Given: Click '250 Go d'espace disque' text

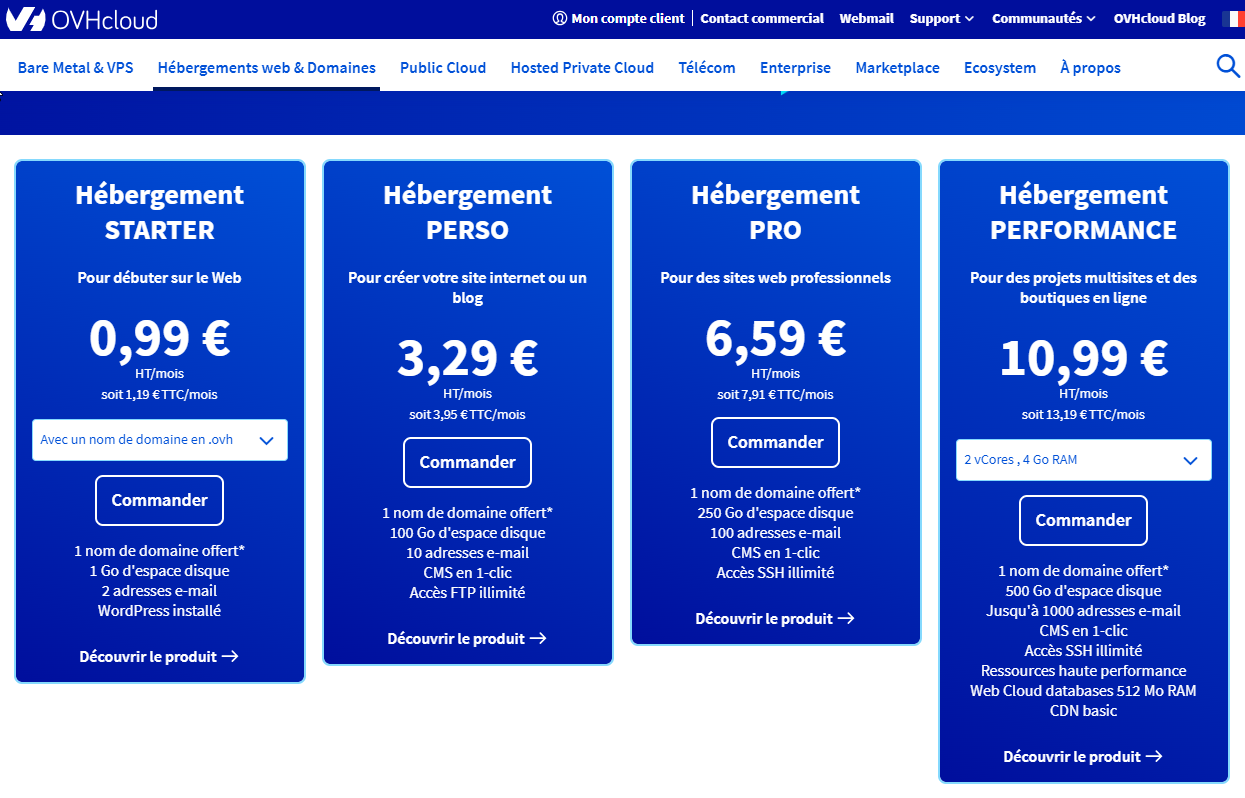Looking at the screenshot, I should click(x=775, y=513).
